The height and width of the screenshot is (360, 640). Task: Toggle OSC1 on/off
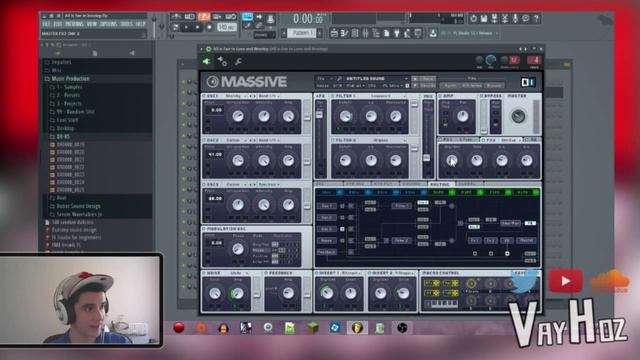point(204,96)
